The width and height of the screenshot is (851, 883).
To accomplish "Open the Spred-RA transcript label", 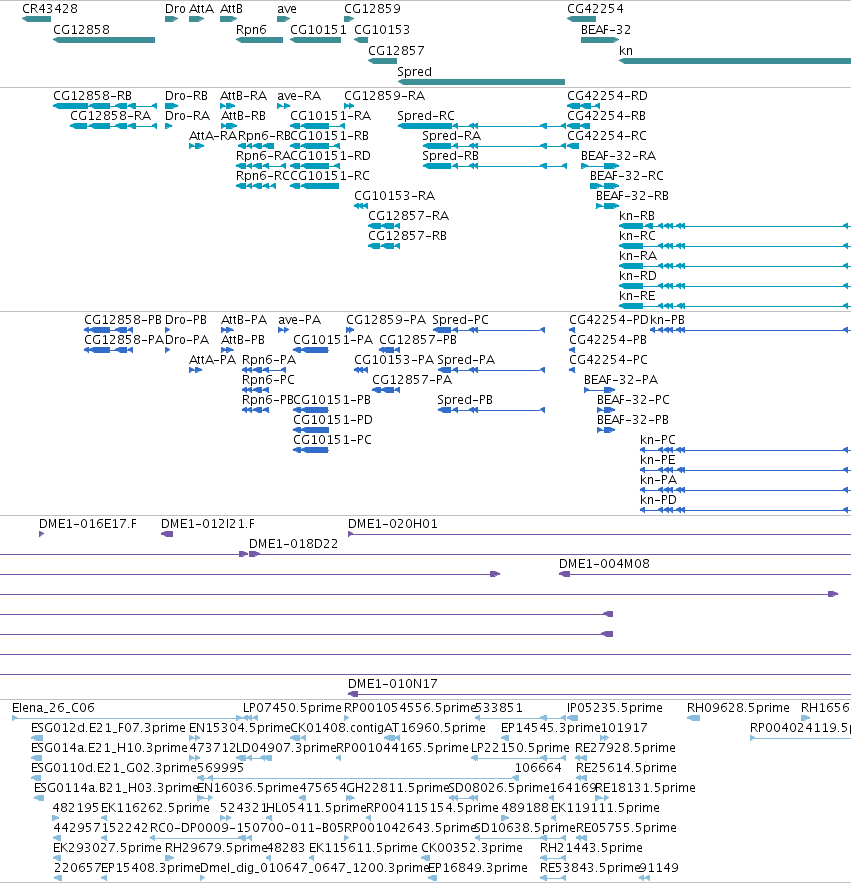I will [x=452, y=136].
